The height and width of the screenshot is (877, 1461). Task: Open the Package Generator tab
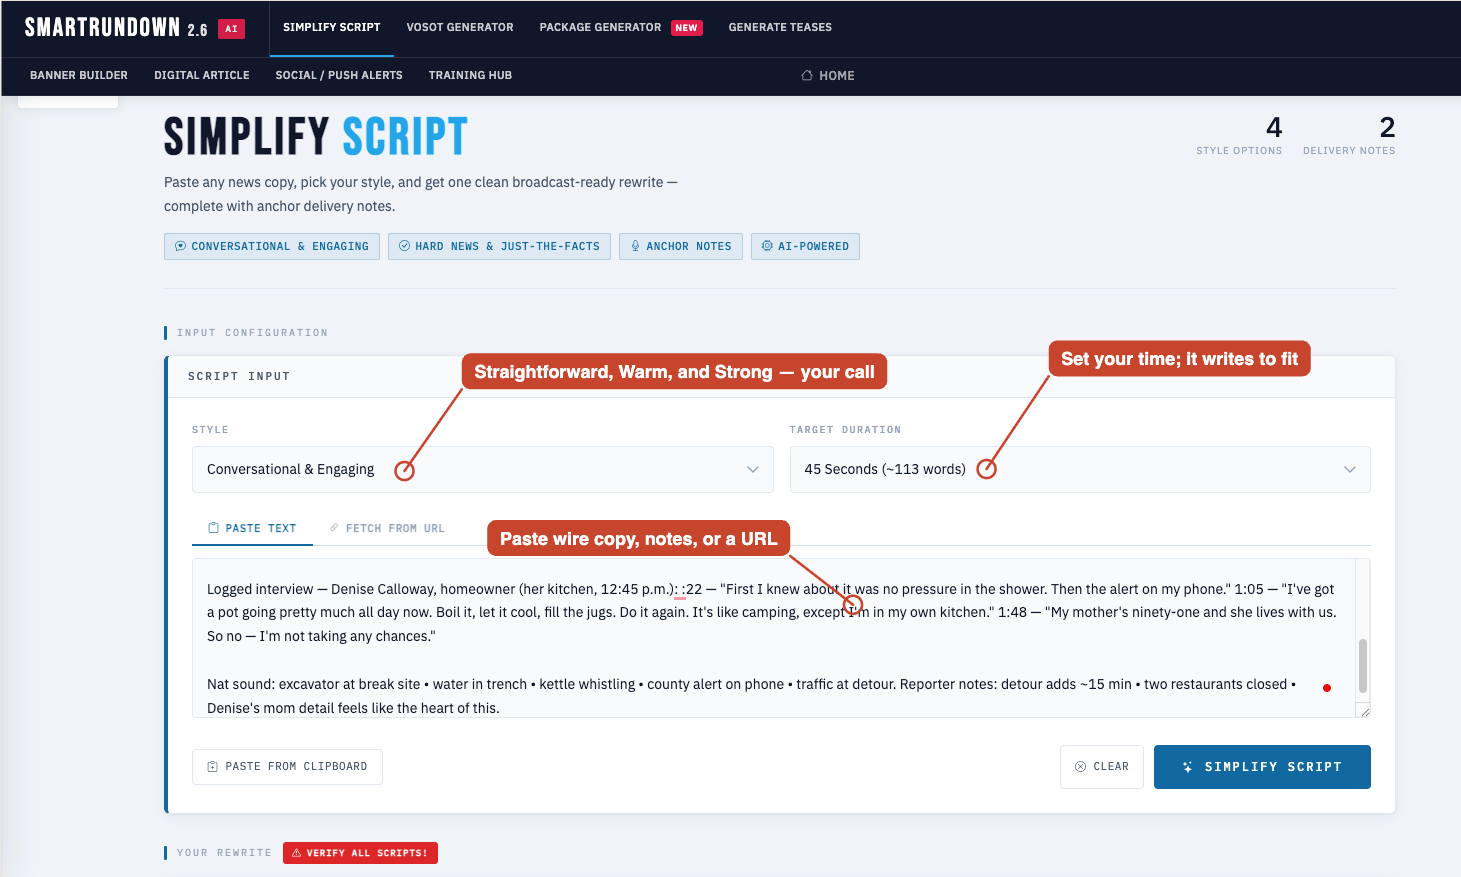(600, 27)
